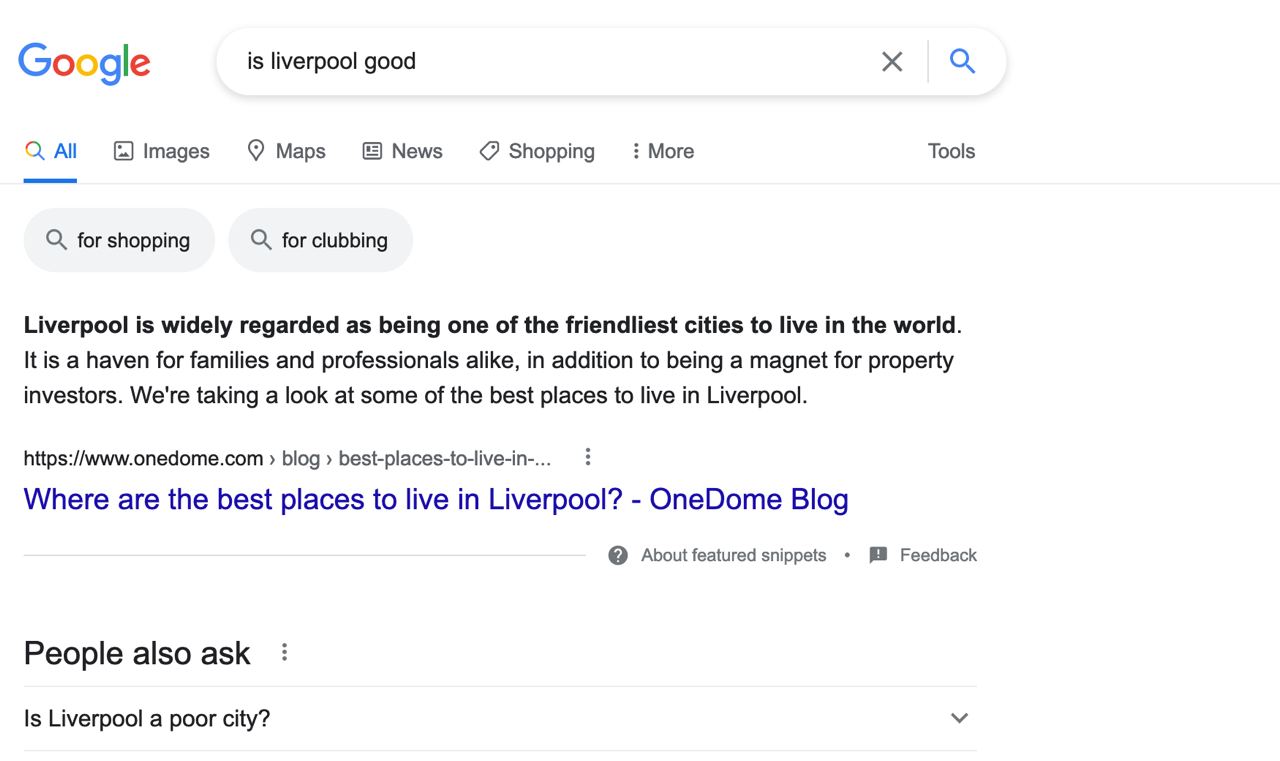Open the Images tab

click(161, 151)
